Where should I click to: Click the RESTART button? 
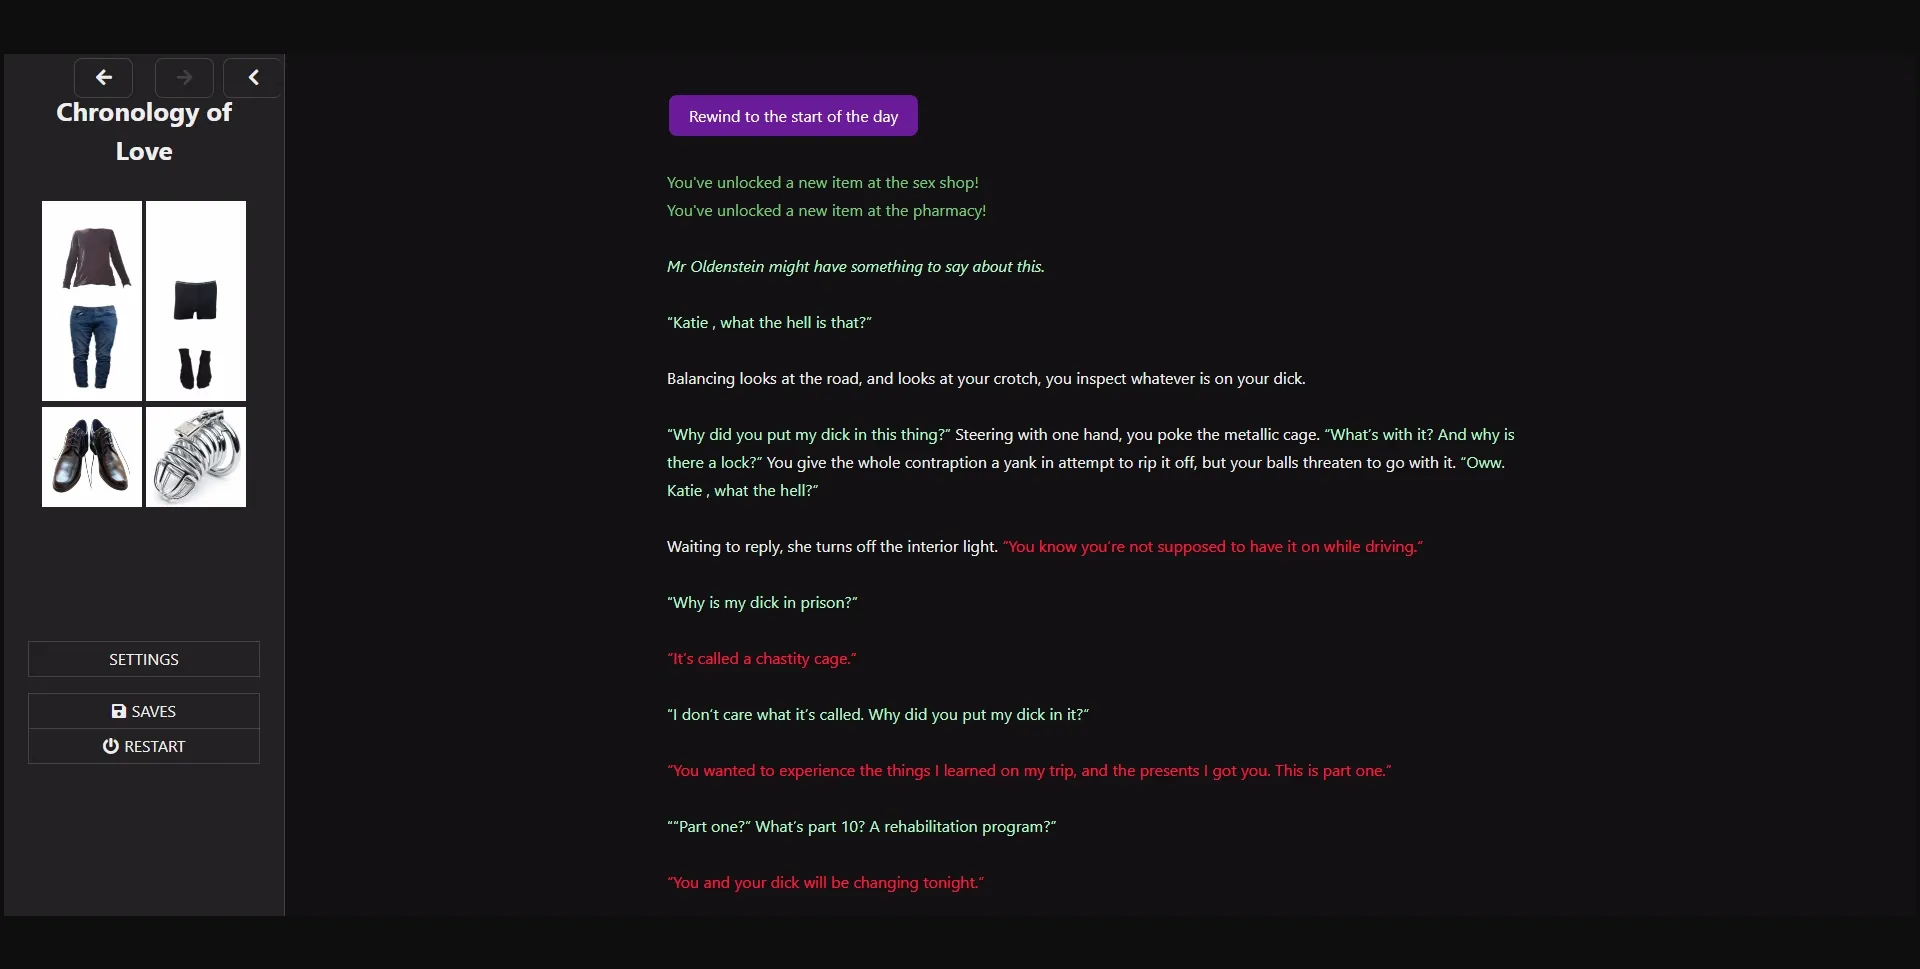(143, 745)
